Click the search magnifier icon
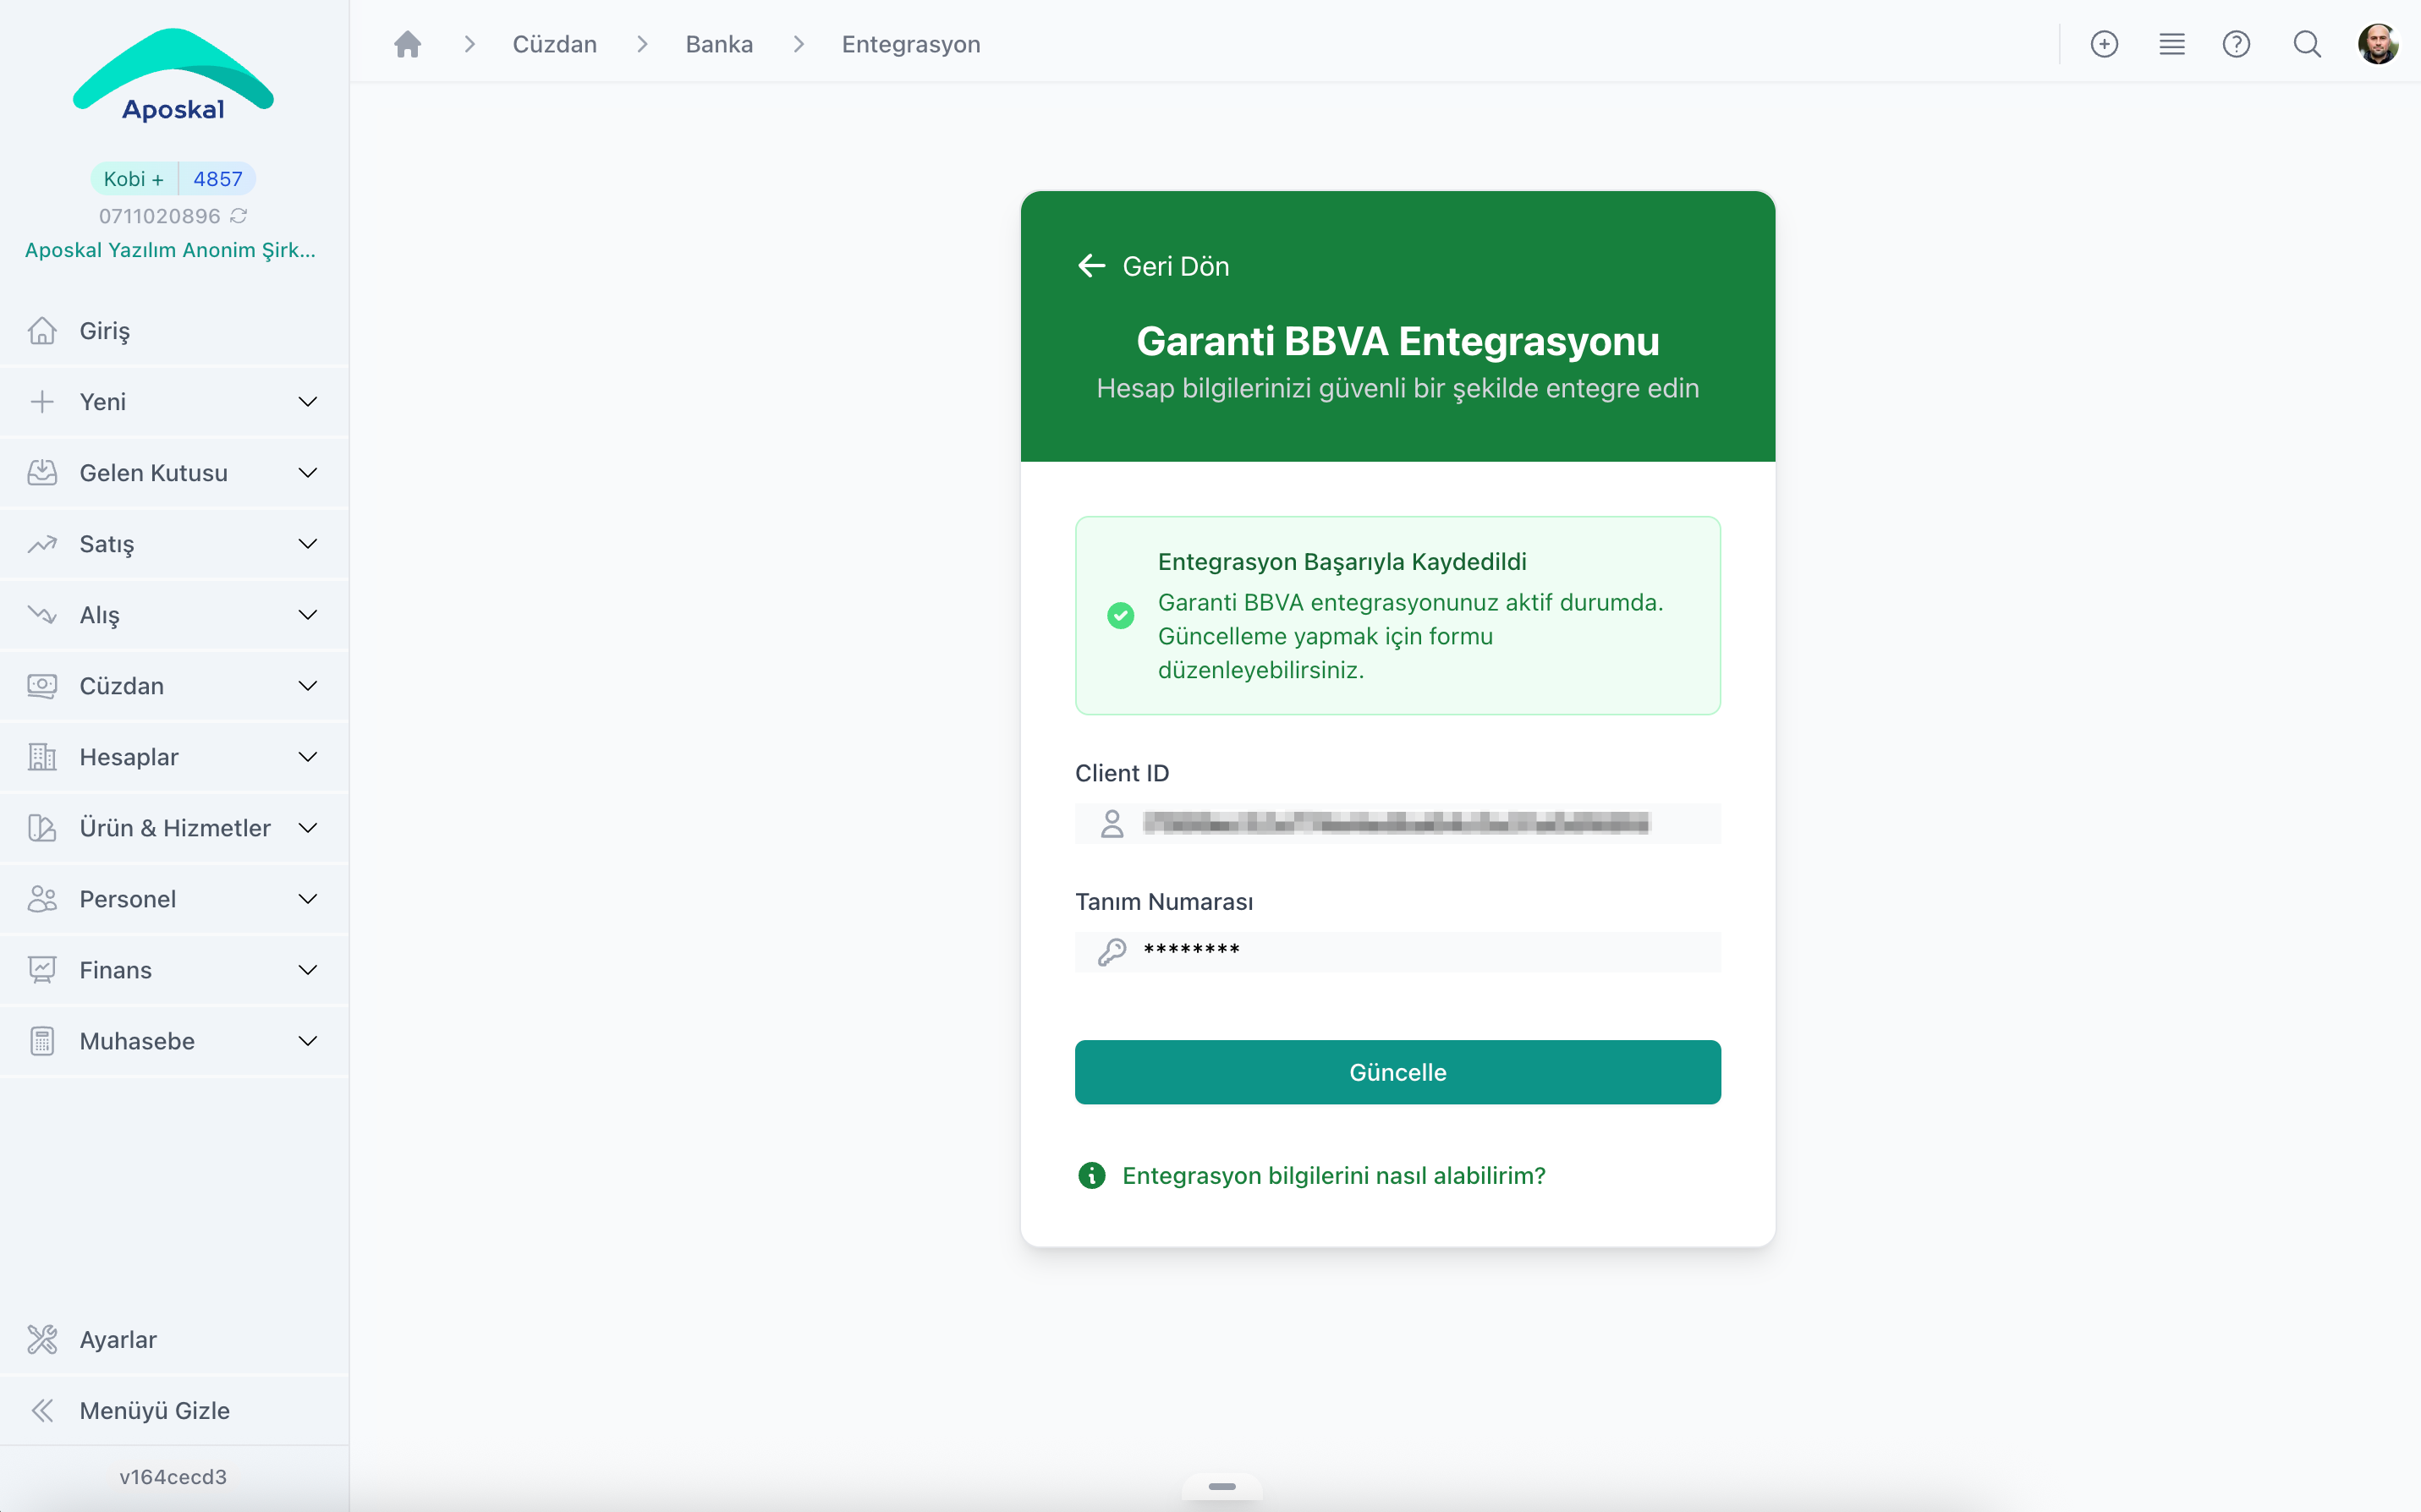Screen dimensions: 2421x1512 tap(2307, 44)
